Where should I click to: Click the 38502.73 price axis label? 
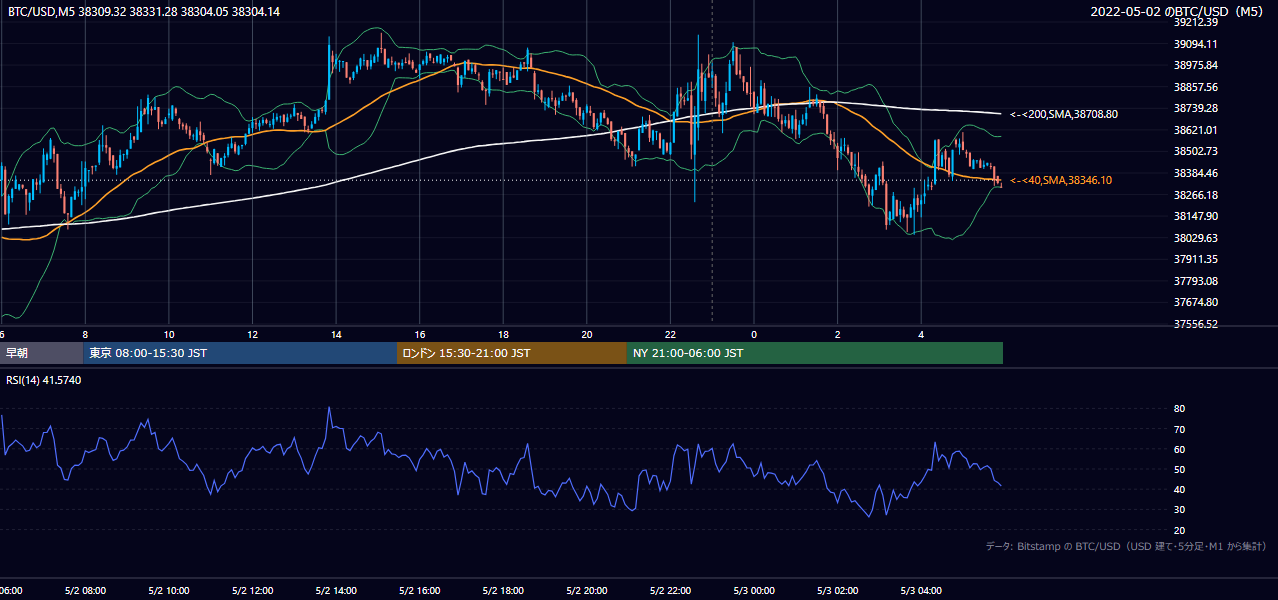(1196, 151)
